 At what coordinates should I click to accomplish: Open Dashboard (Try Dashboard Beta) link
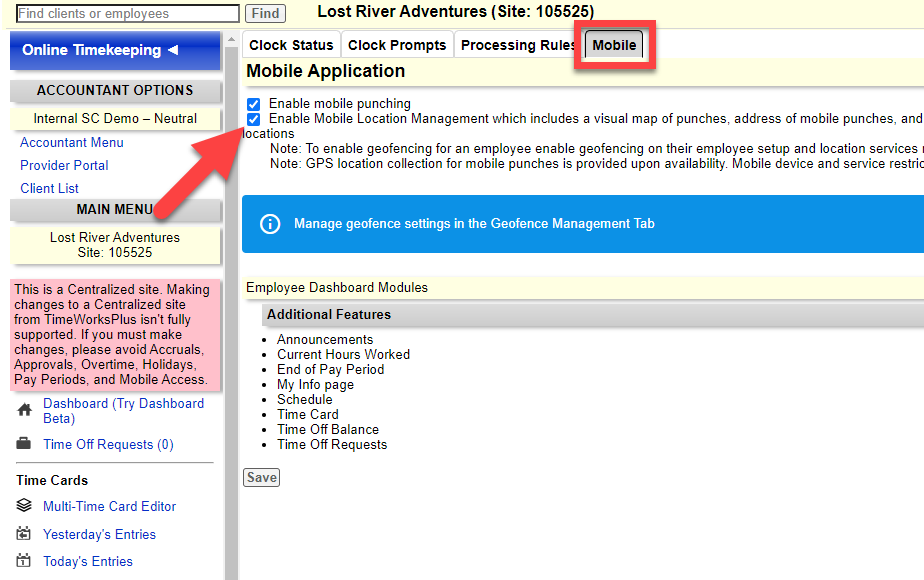coord(123,411)
